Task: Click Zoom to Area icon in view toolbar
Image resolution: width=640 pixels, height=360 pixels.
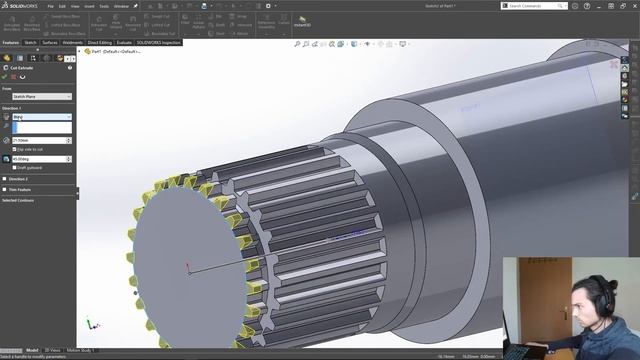Action: [306, 44]
